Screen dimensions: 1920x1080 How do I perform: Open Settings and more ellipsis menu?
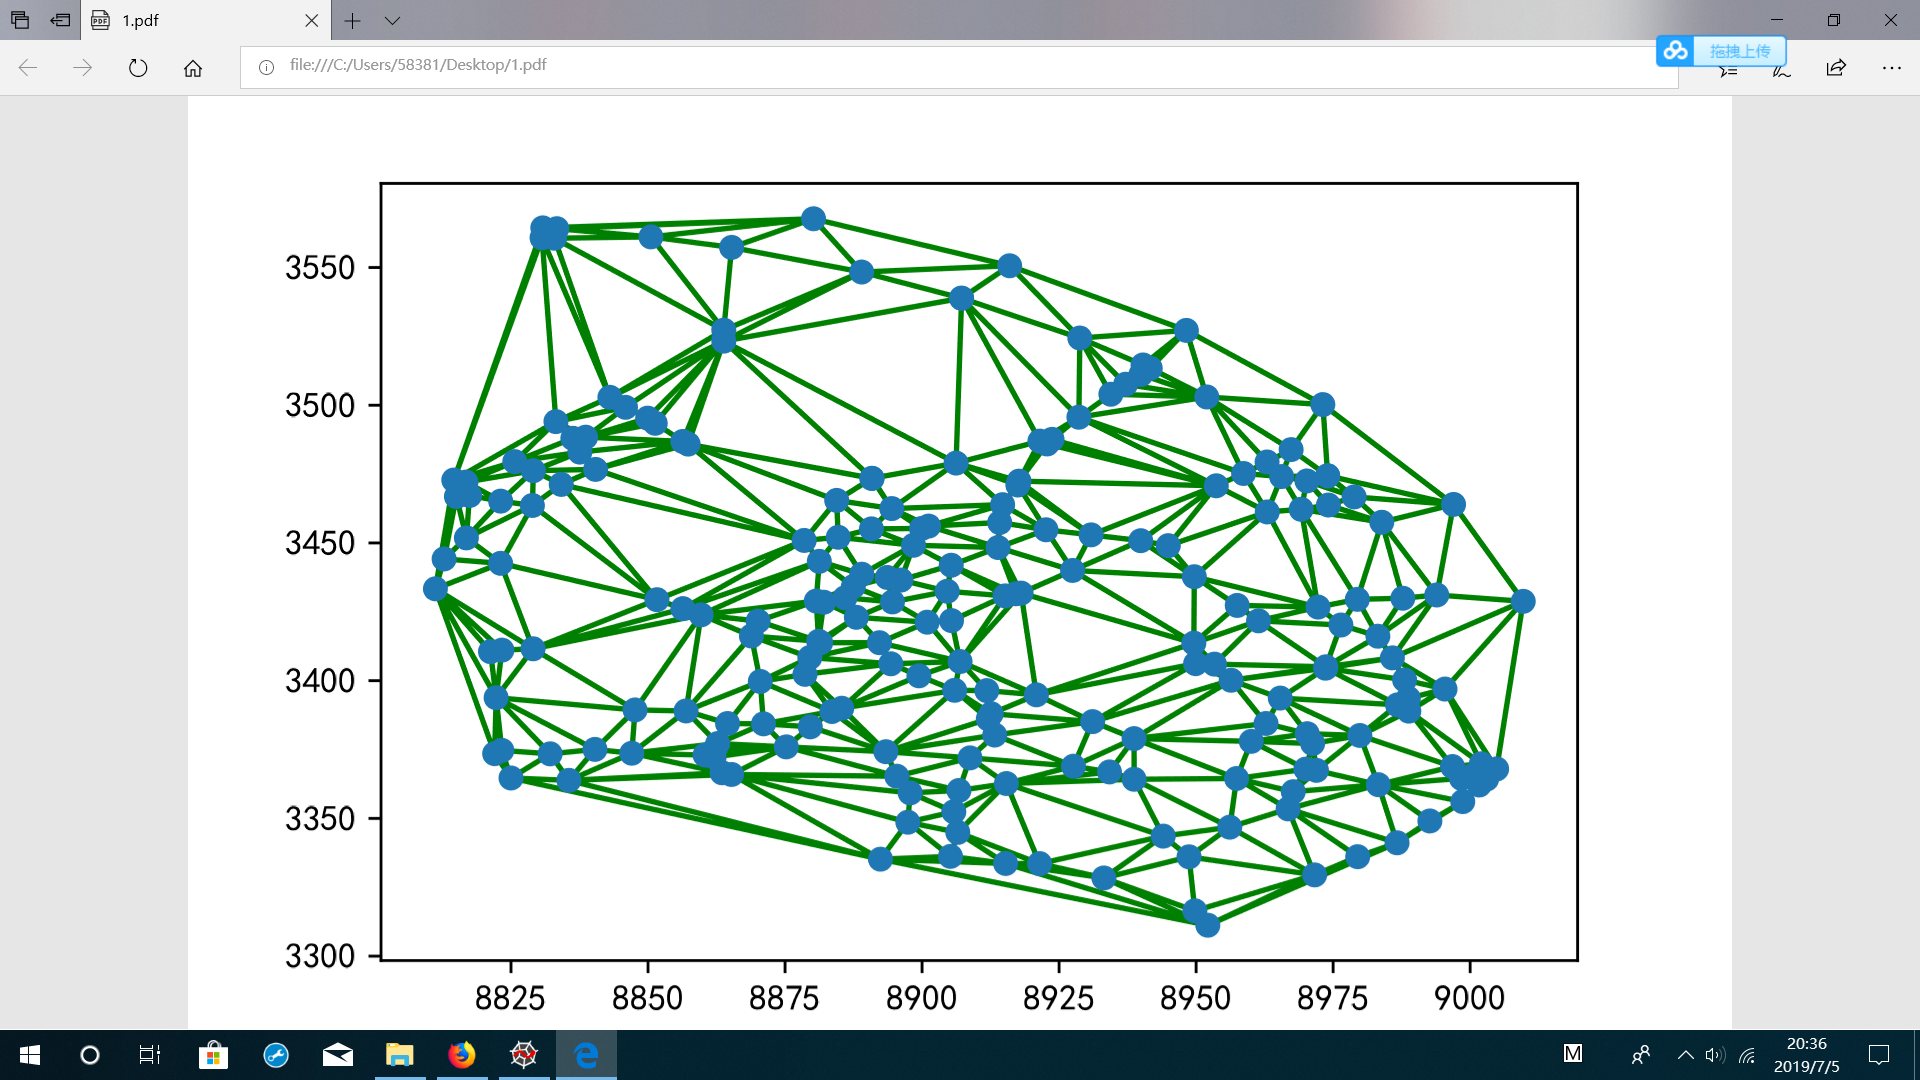click(1891, 68)
